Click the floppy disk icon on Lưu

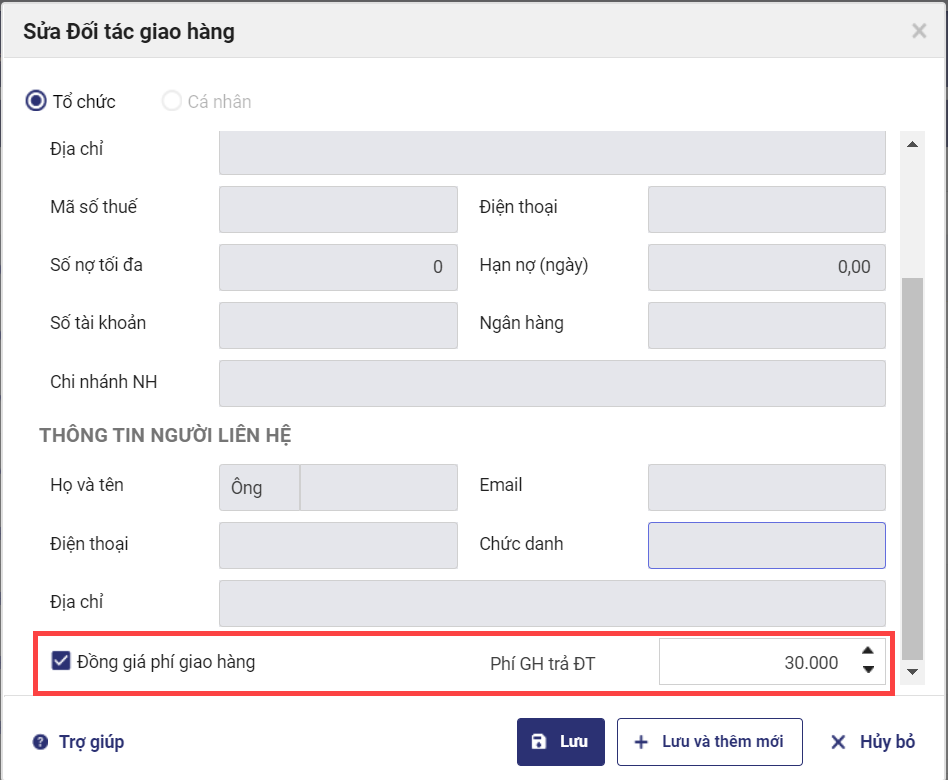click(539, 742)
